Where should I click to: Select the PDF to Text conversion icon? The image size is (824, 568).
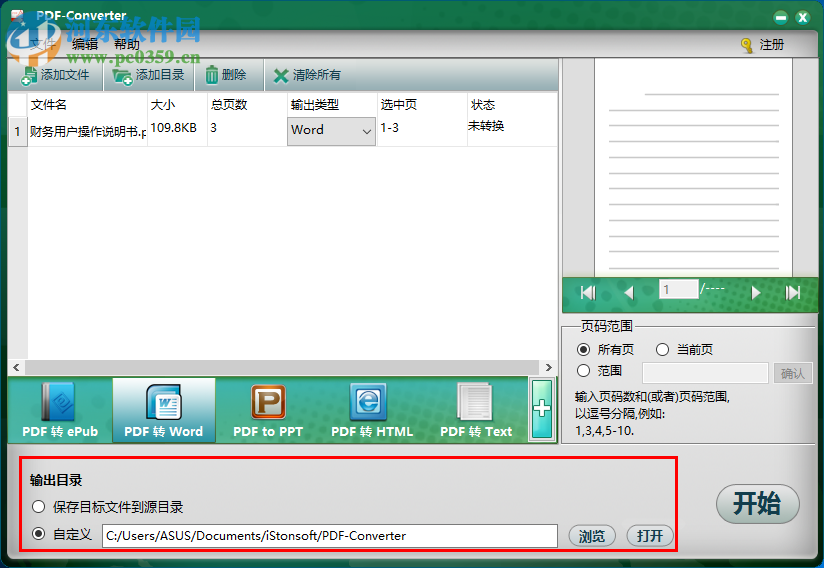[x=476, y=410]
